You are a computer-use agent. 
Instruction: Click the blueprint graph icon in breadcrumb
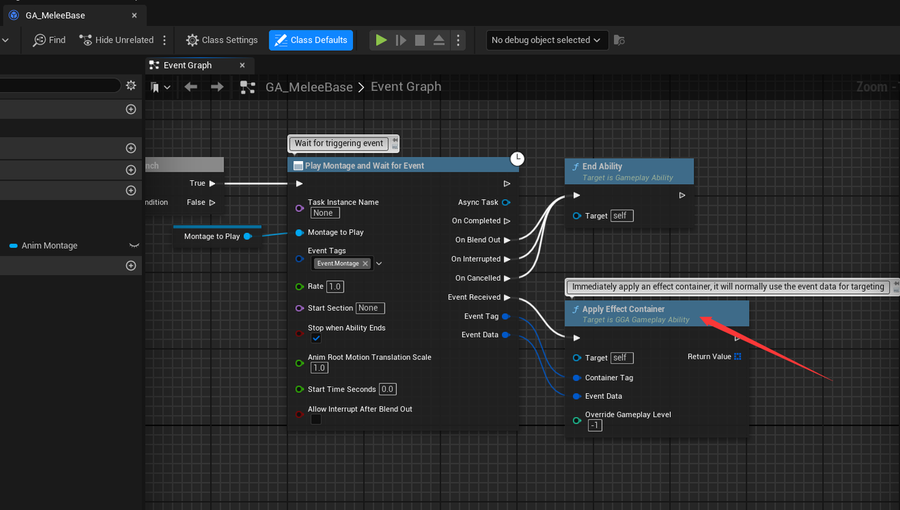coord(248,87)
